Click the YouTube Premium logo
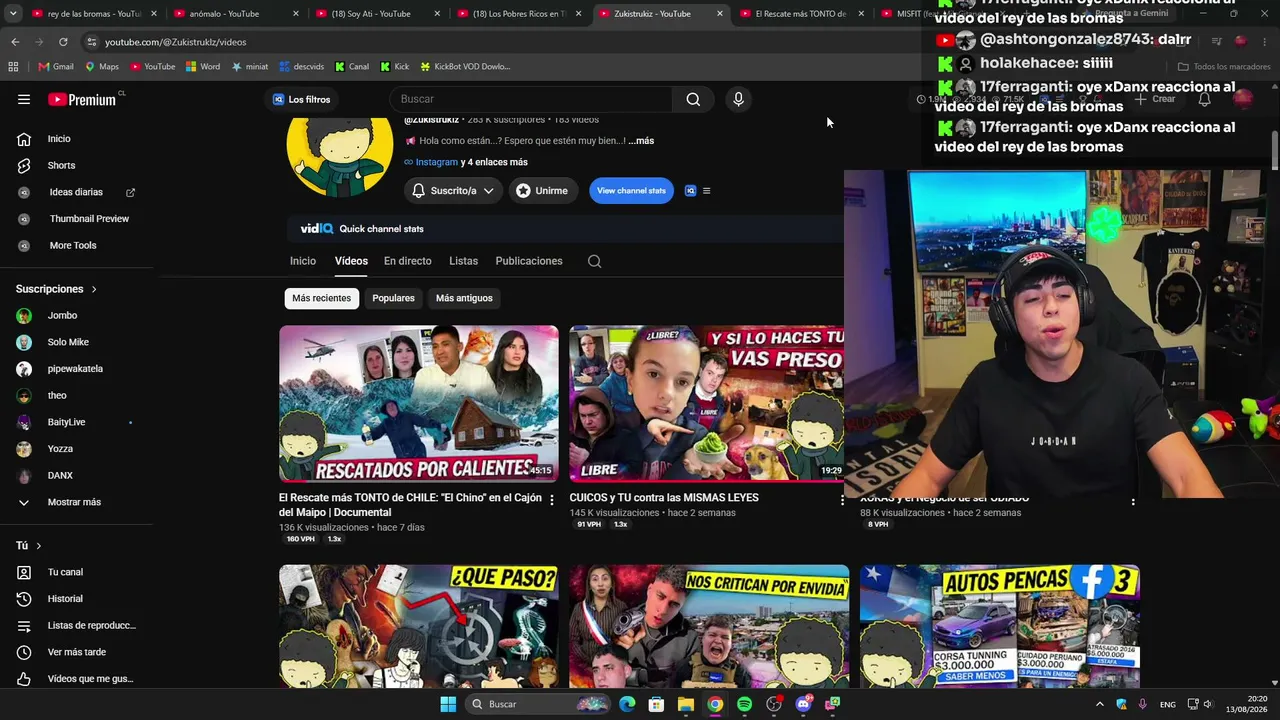 pos(83,99)
